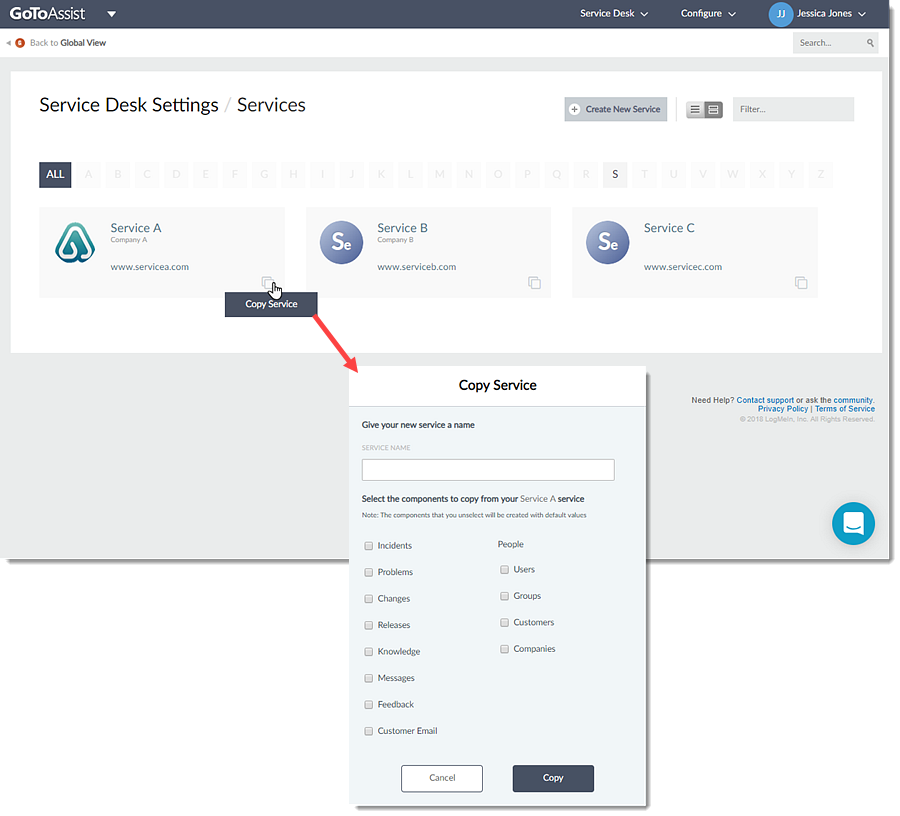Select the ALL alphabet filter tab
900x816 pixels.
click(55, 174)
